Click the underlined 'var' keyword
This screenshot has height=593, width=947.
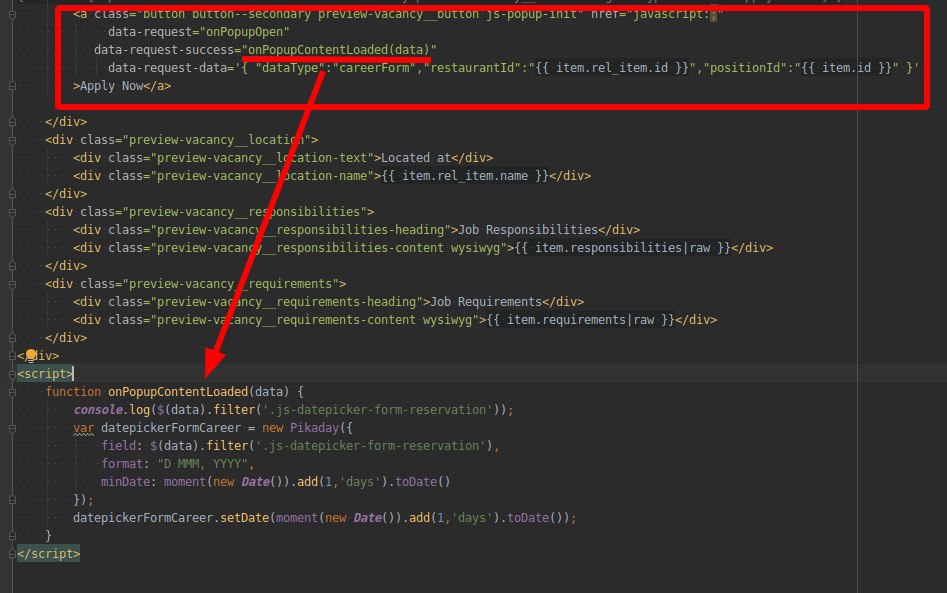pyautogui.click(x=83, y=428)
